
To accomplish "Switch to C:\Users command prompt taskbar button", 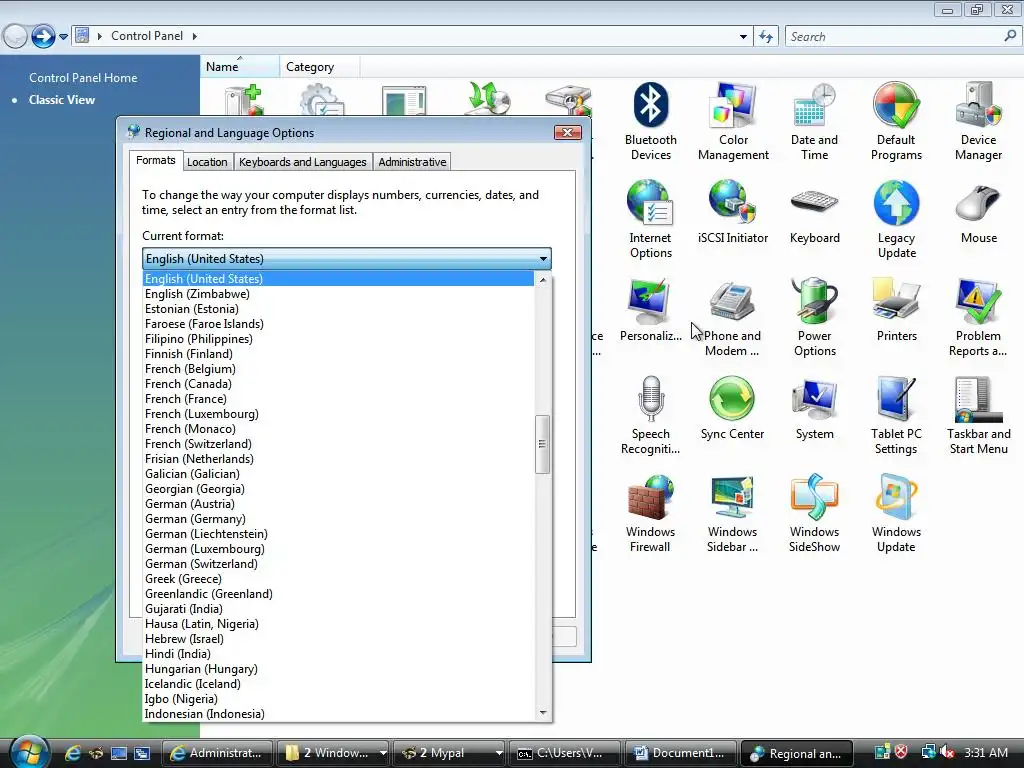I will (566, 753).
